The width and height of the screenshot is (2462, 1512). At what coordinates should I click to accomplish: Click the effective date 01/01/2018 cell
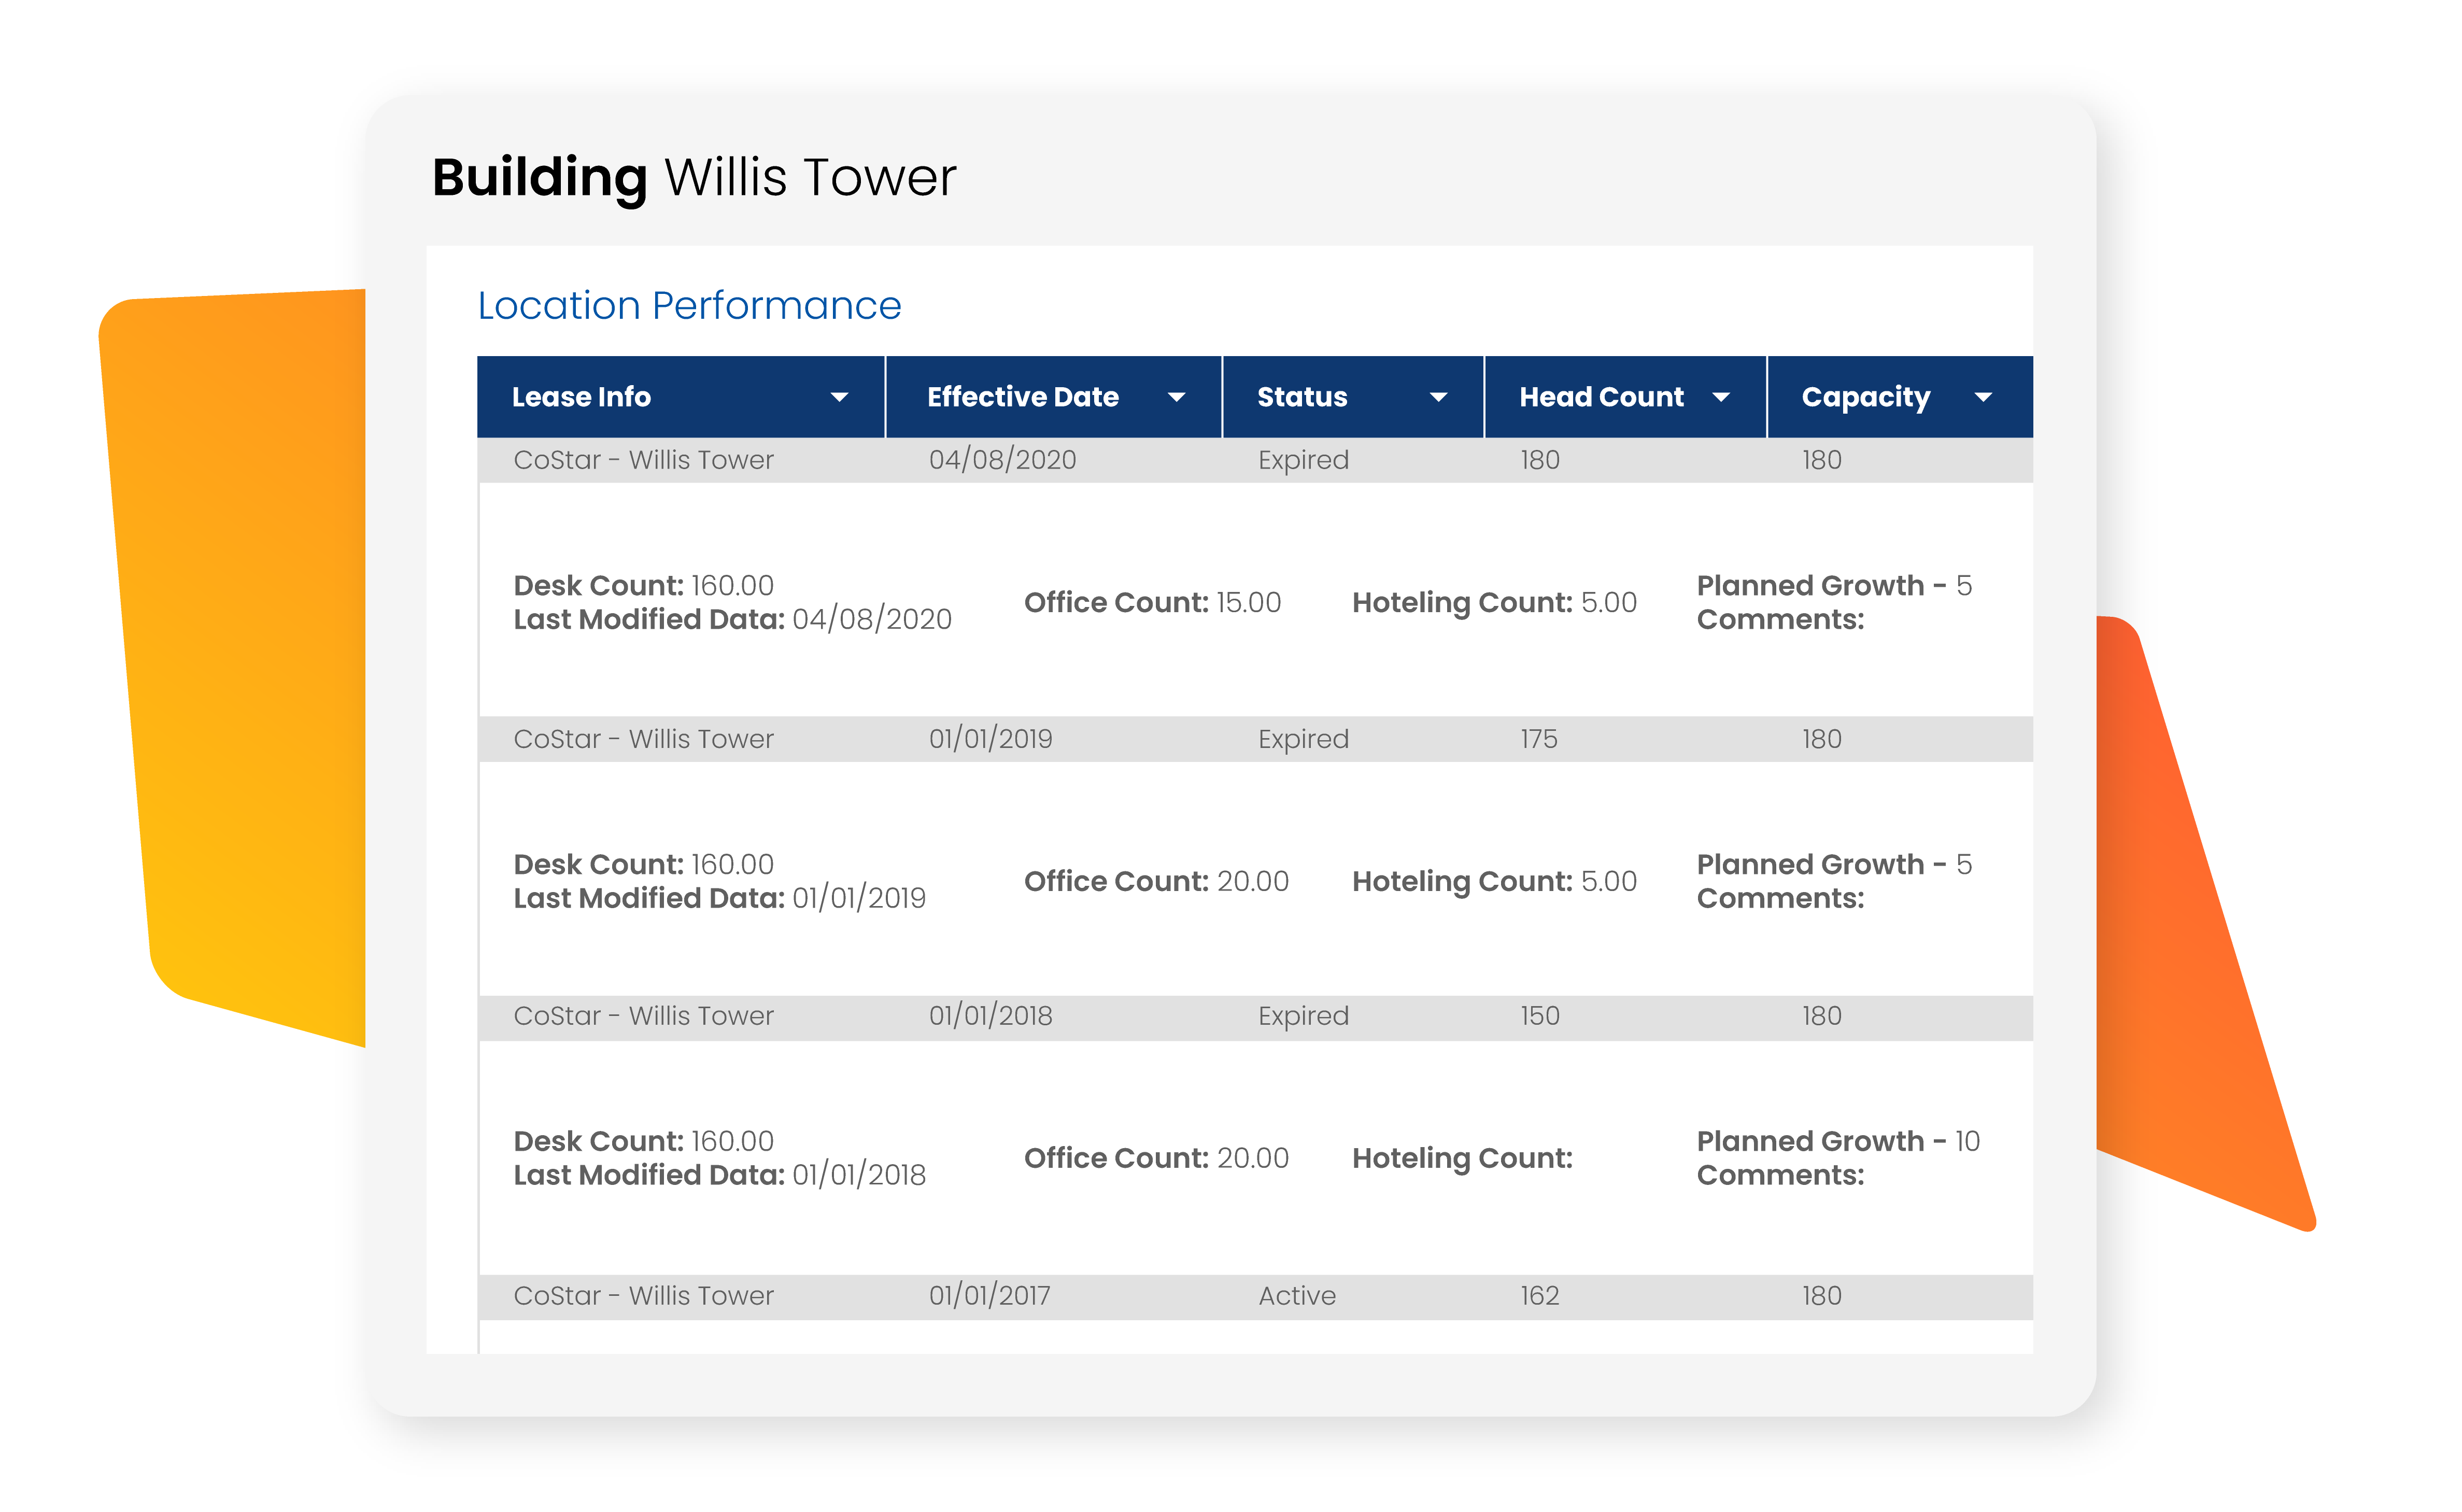tap(990, 1016)
